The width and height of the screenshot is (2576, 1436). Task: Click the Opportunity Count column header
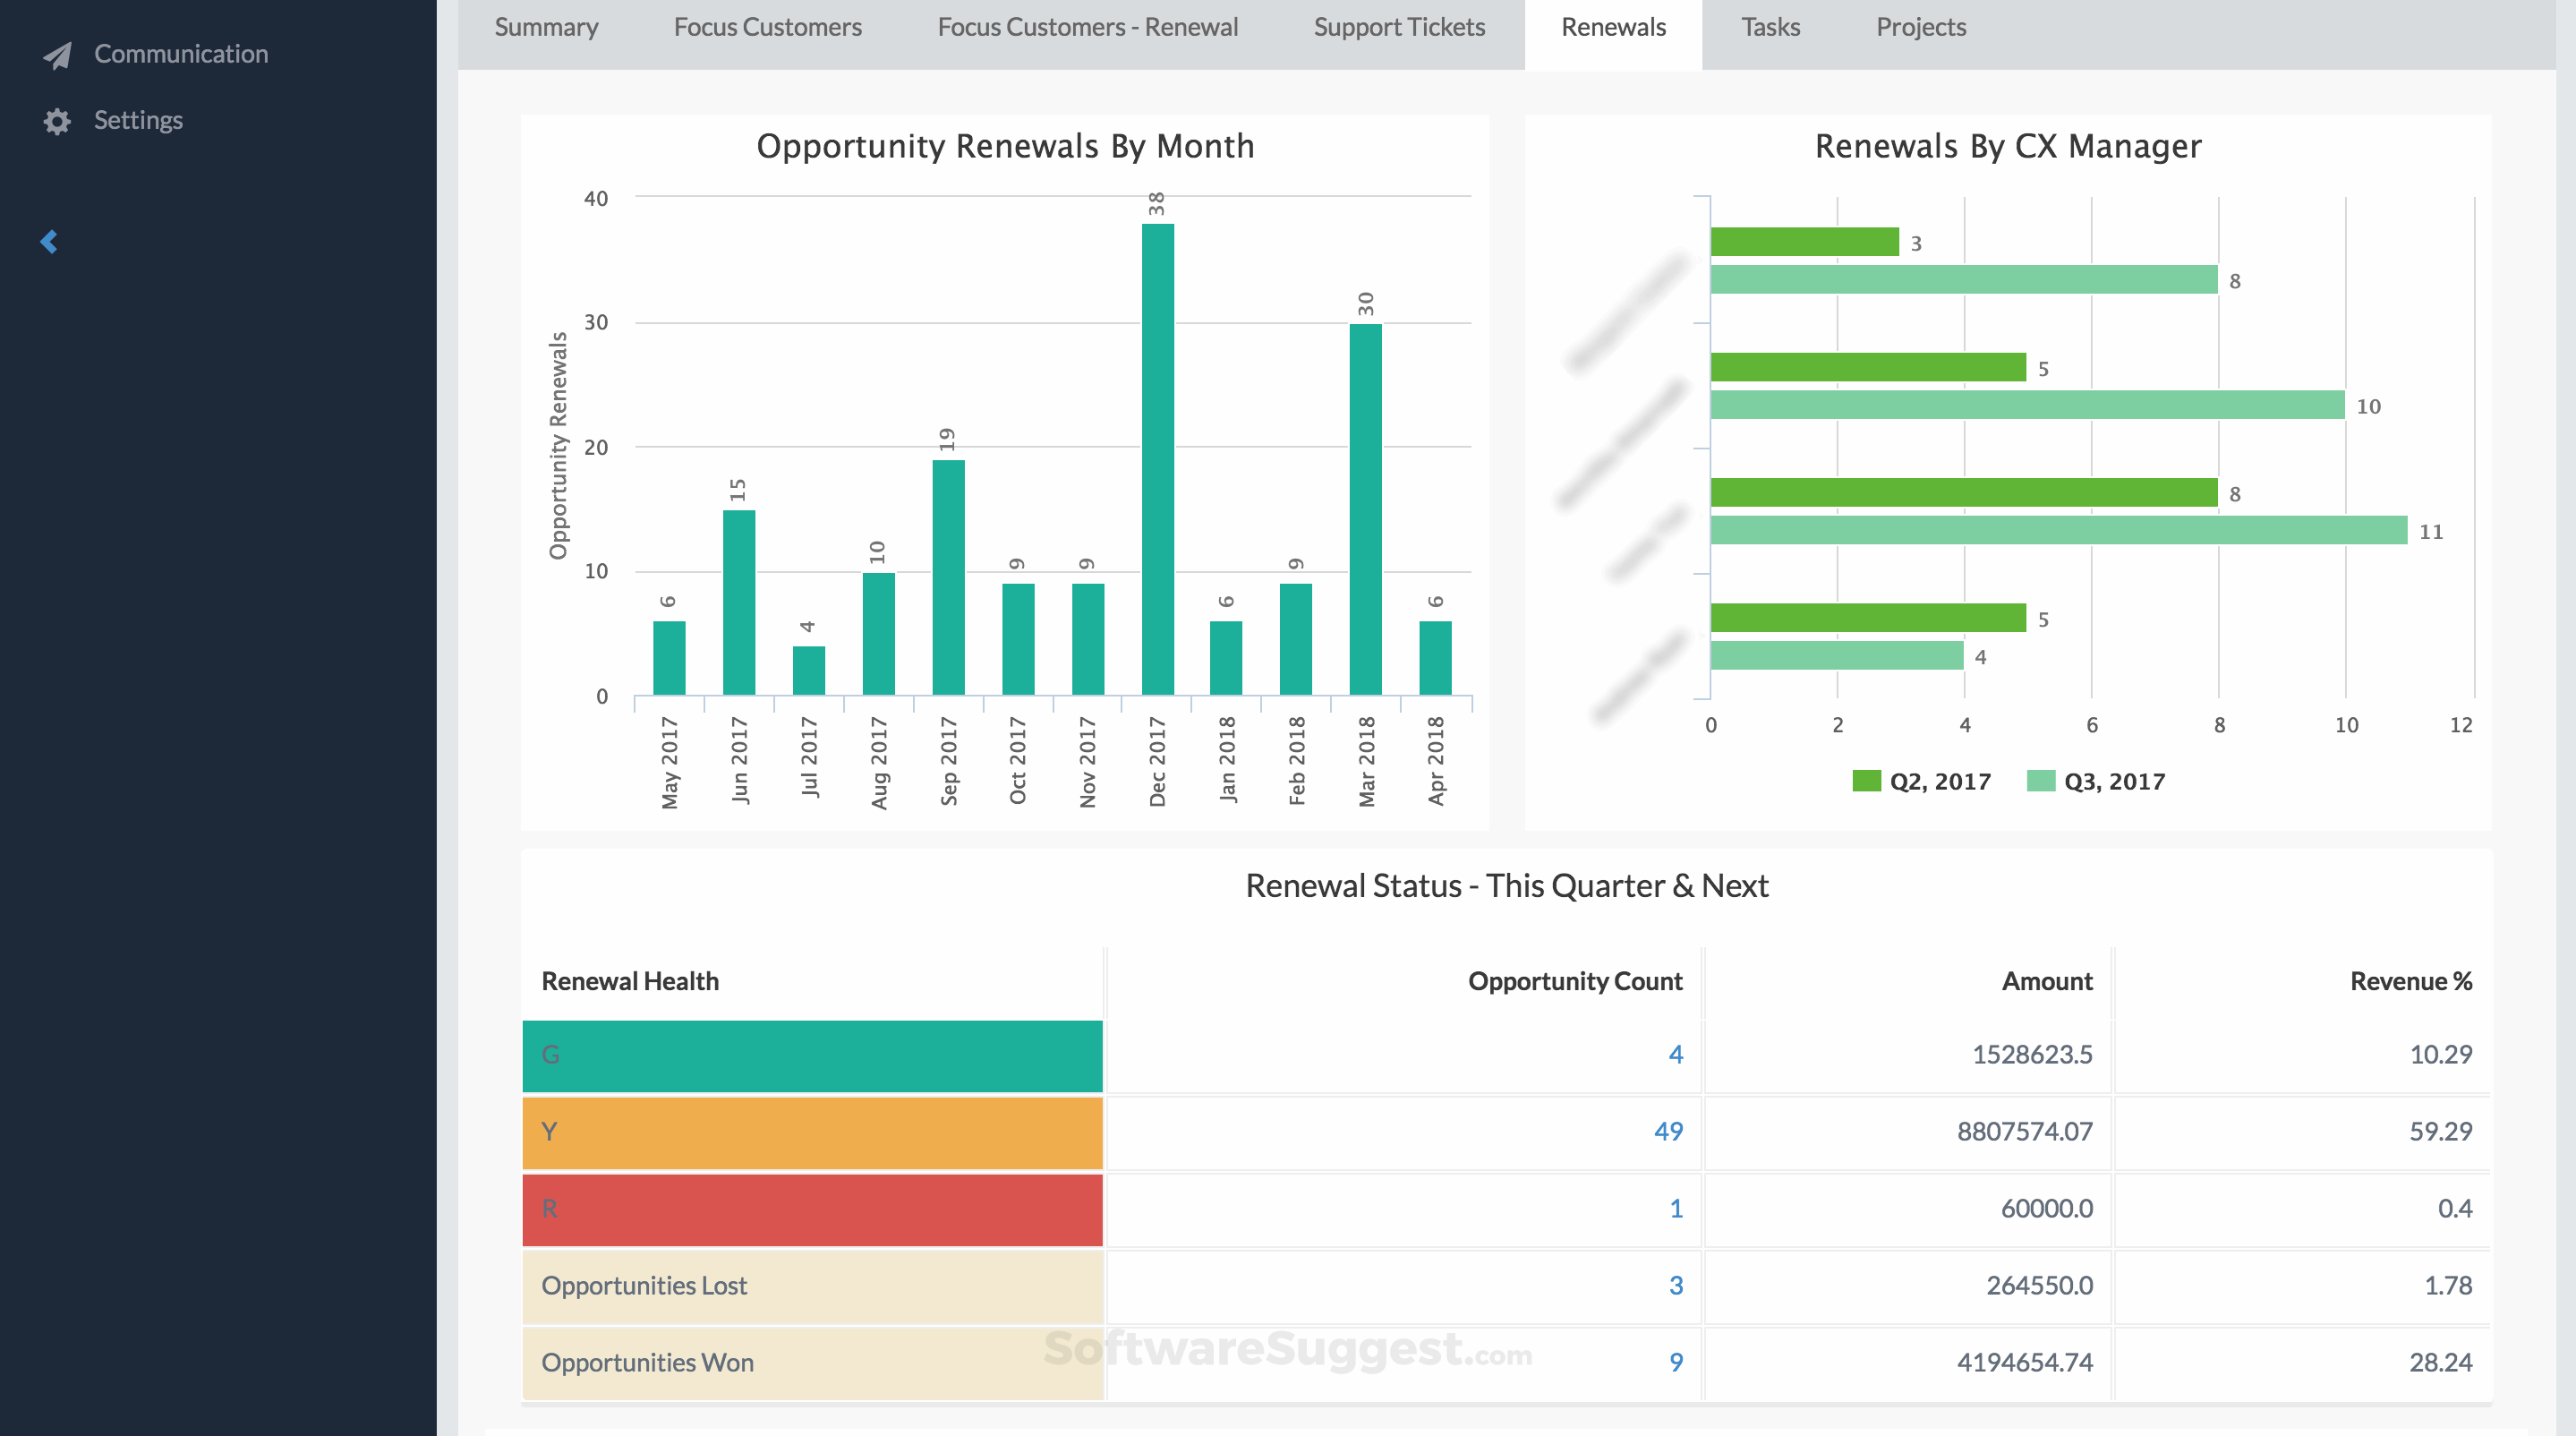click(1574, 981)
